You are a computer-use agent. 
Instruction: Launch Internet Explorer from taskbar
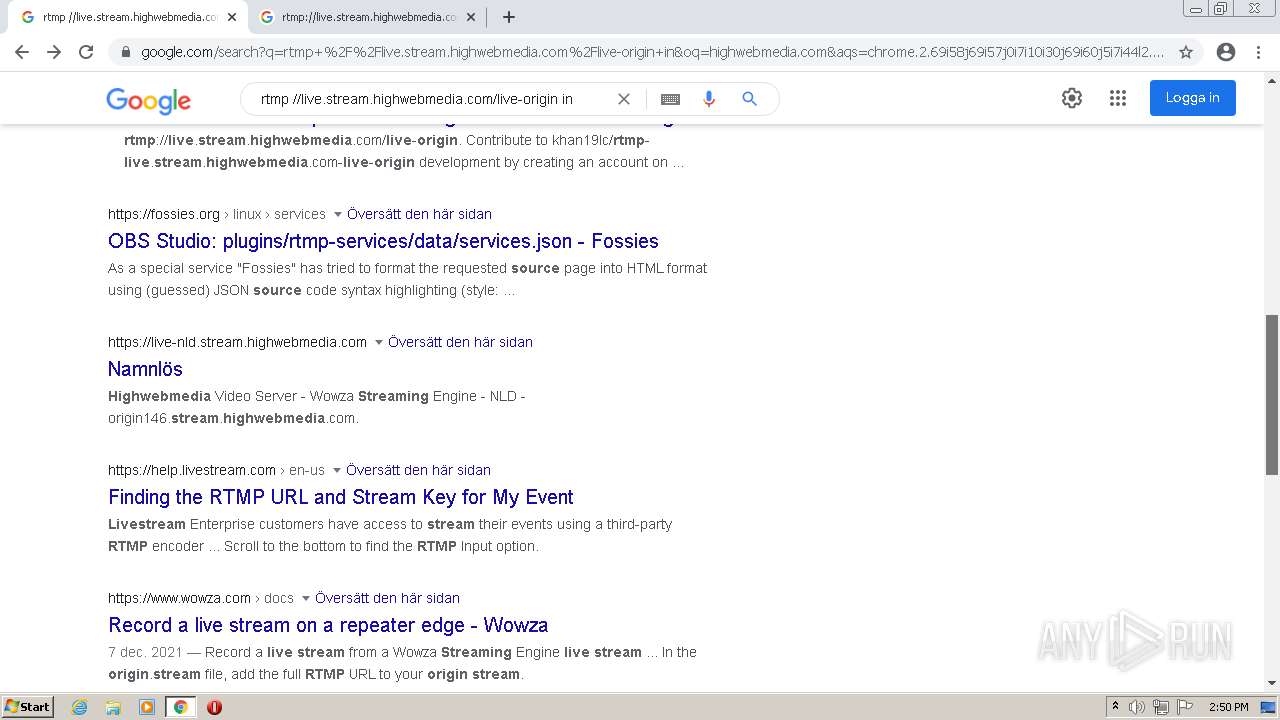pyautogui.click(x=80, y=707)
